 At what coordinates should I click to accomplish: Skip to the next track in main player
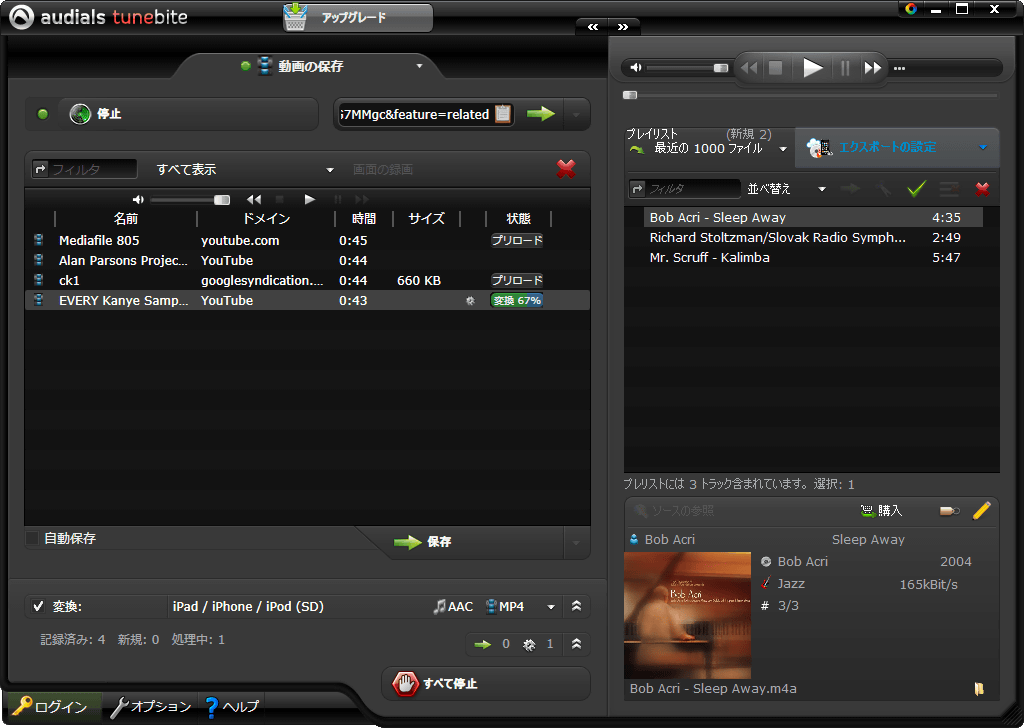(x=872, y=67)
